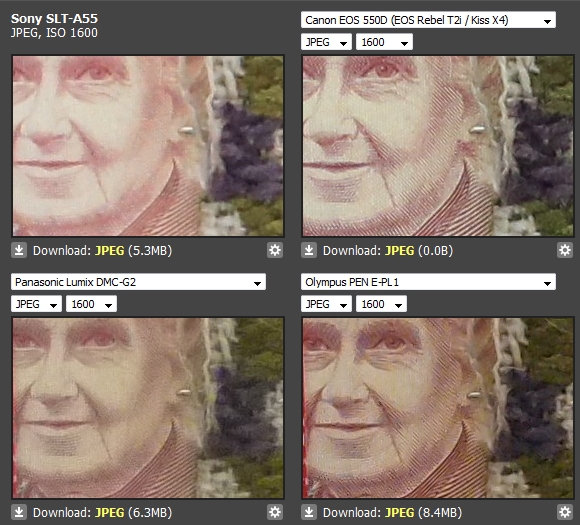Open the Olympus PEN E-PL1 camera dropdown
The height and width of the screenshot is (525, 580).
pos(428,282)
